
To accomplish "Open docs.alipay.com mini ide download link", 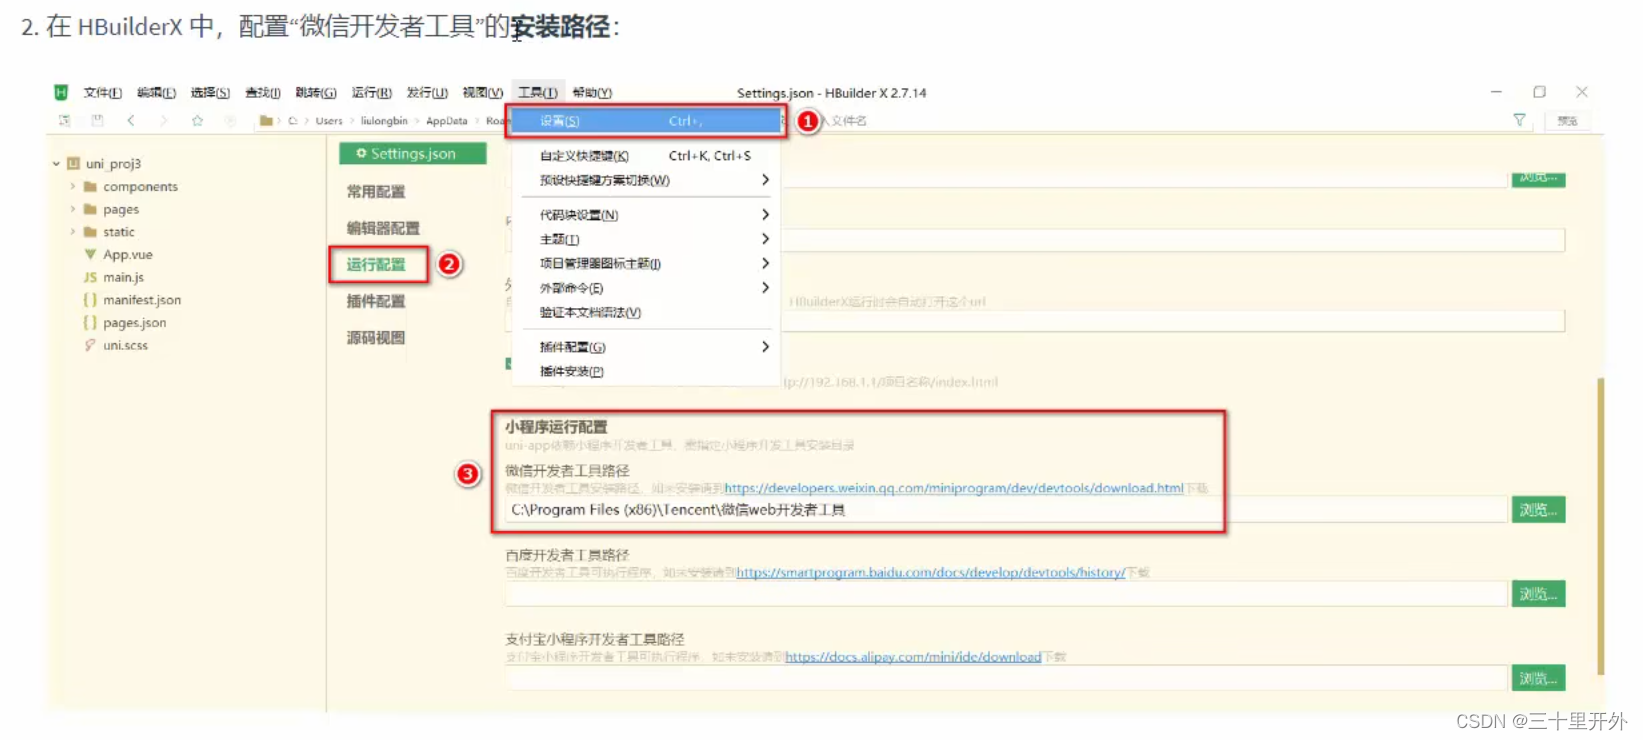I will 913,657.
